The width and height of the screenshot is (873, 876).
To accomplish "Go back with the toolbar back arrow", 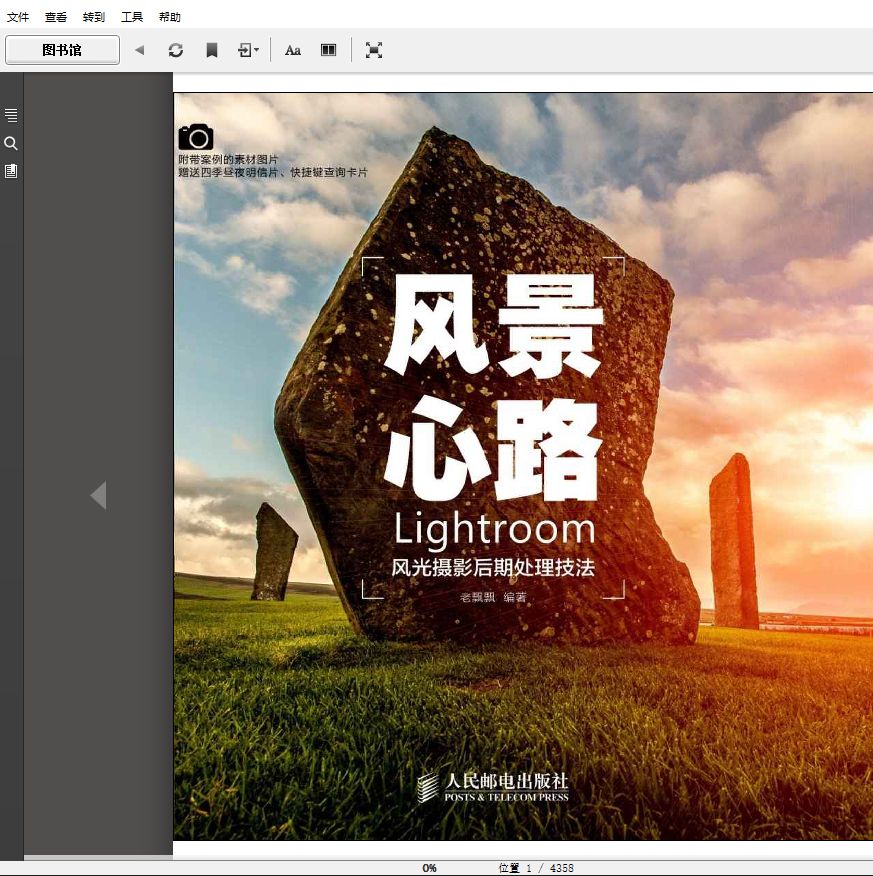I will (x=140, y=50).
